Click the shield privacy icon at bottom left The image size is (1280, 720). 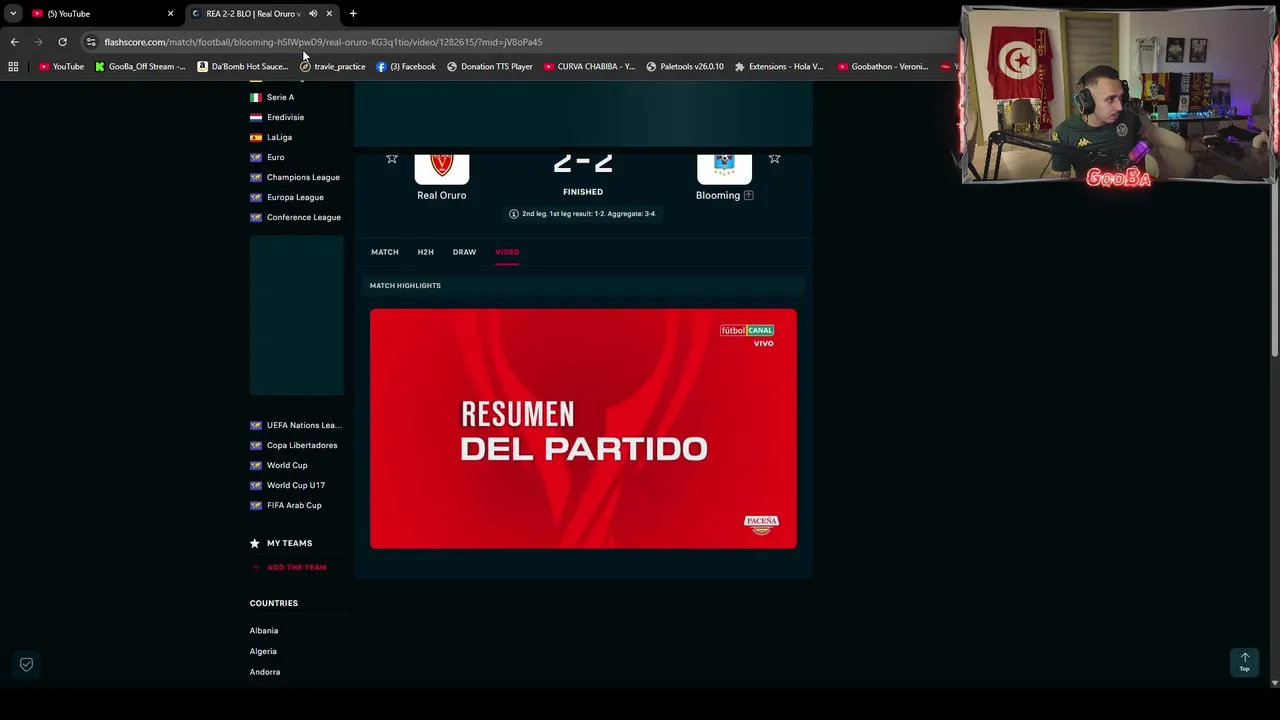coord(27,664)
